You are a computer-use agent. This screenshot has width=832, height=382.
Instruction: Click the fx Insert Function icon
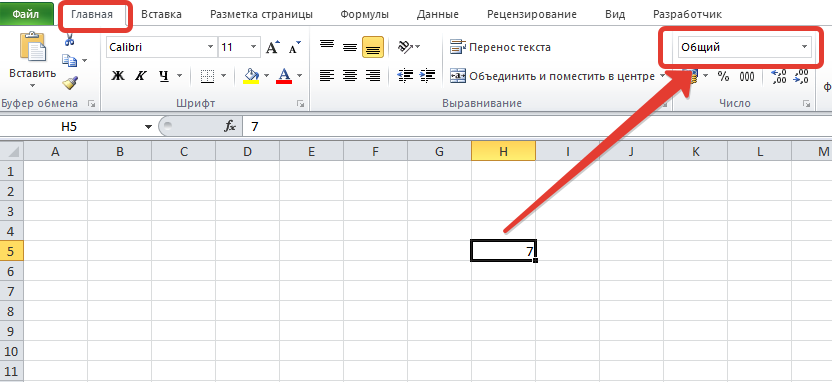[x=230, y=126]
